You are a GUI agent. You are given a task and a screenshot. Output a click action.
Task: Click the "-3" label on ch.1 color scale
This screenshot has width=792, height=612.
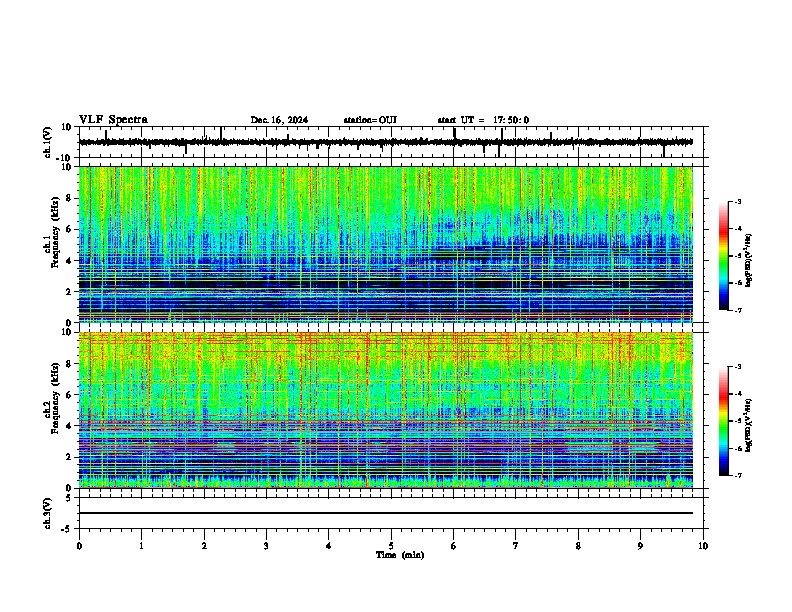[738, 202]
